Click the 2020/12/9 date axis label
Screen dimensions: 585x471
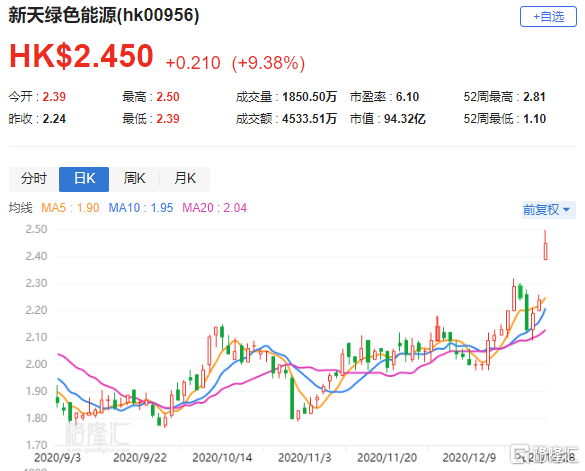point(469,458)
